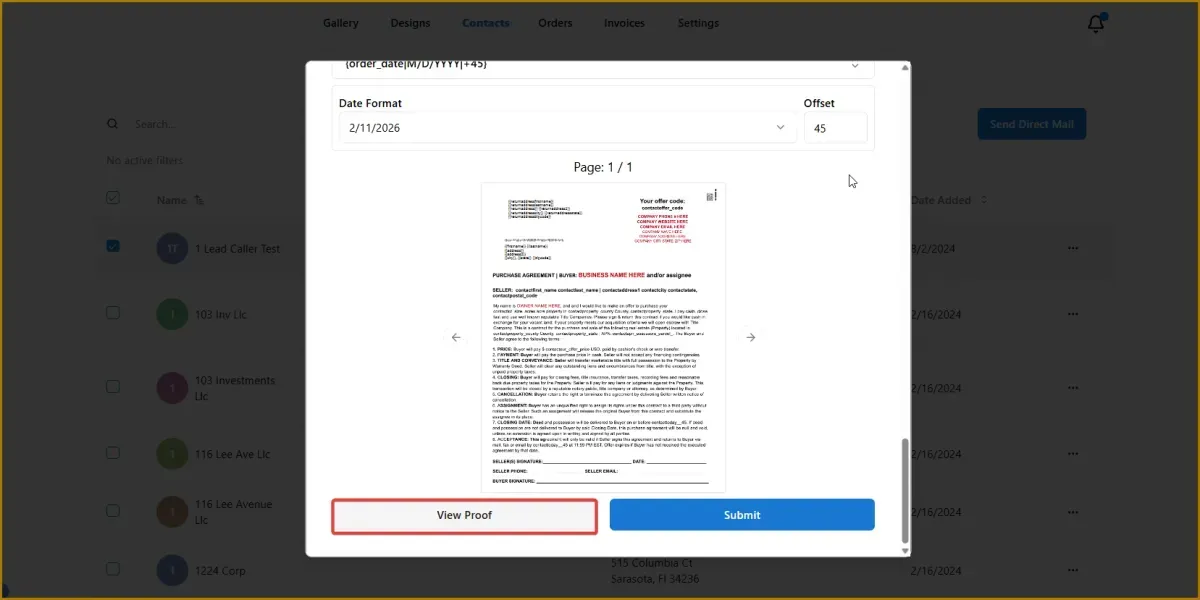Click the "No active filters" text
Image resolution: width=1200 pixels, height=600 pixels.
144,160
